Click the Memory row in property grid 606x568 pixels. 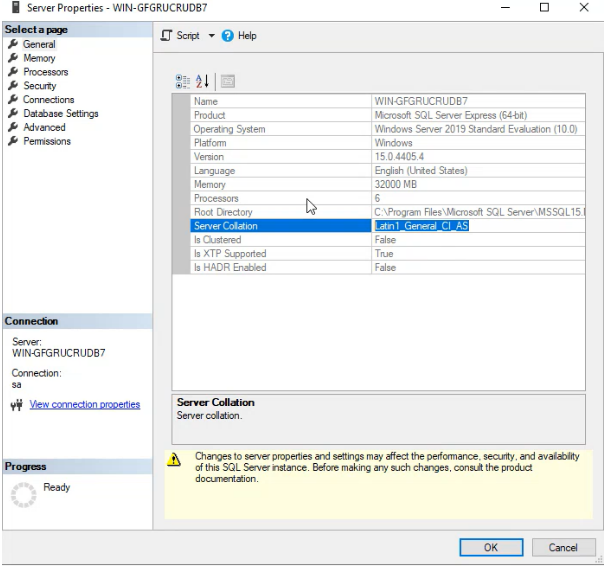(x=388, y=184)
